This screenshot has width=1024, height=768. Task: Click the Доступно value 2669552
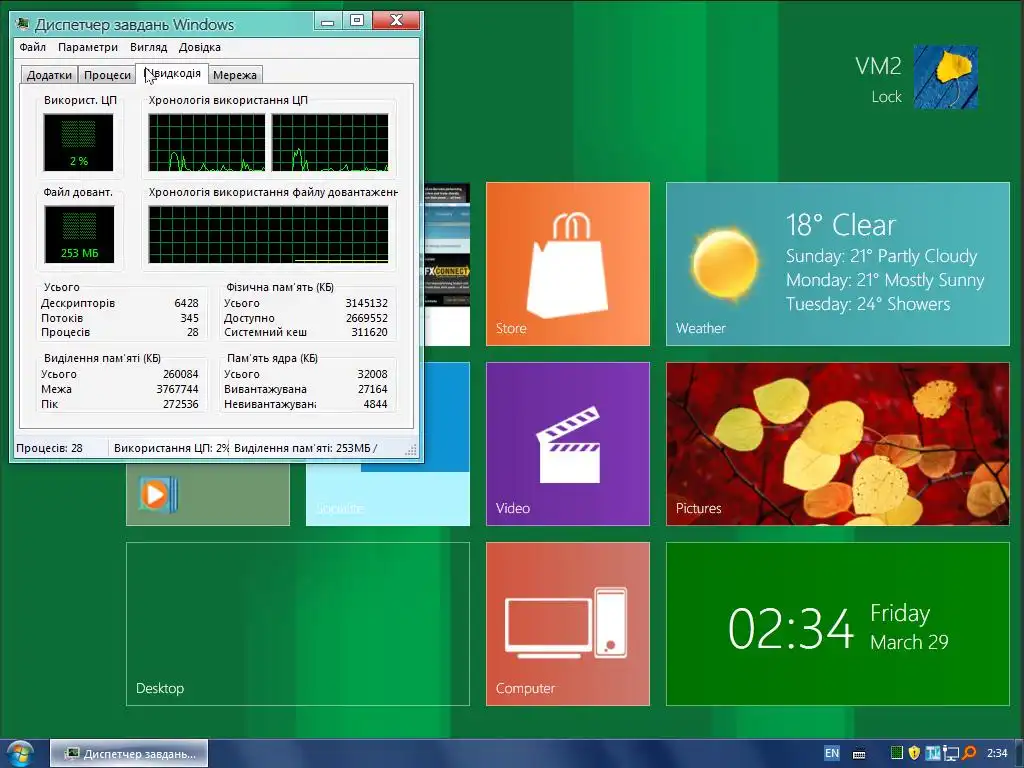pyautogui.click(x=366, y=318)
